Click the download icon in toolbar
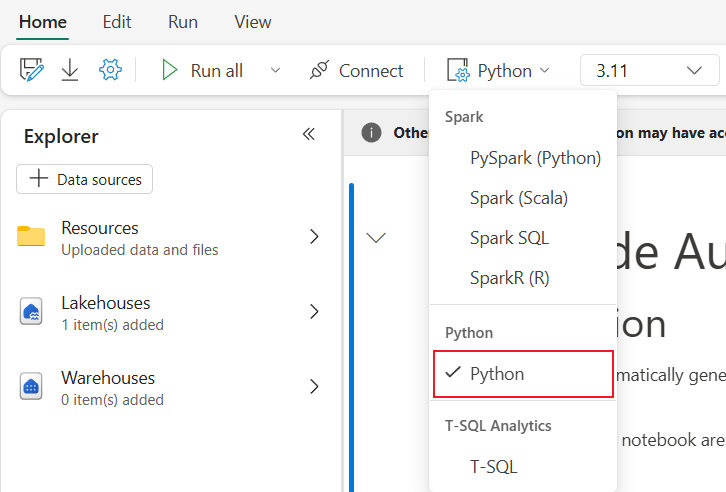Viewport: 726px width, 492px height. coord(70,70)
